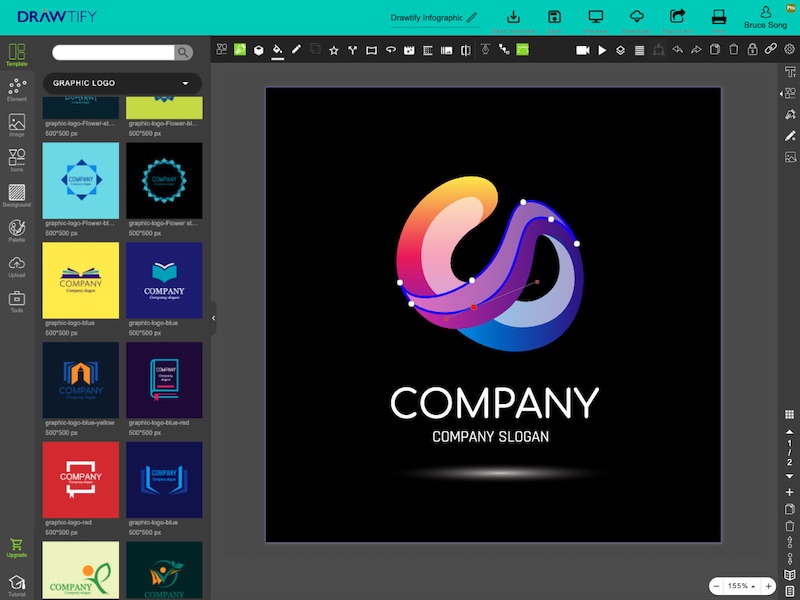
Task: Open the Layers icon in the toolbar
Action: (x=618, y=49)
